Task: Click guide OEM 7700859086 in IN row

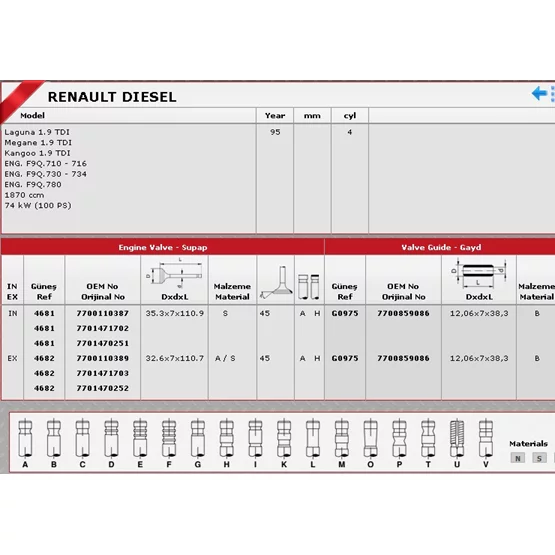Action: (403, 313)
